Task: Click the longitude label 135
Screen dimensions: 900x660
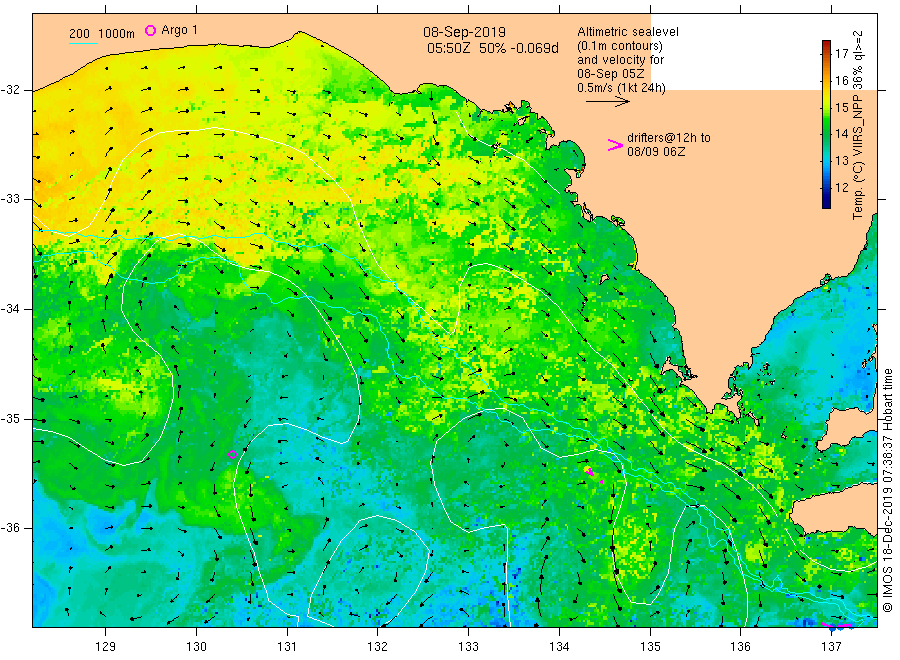Action: [x=650, y=647]
